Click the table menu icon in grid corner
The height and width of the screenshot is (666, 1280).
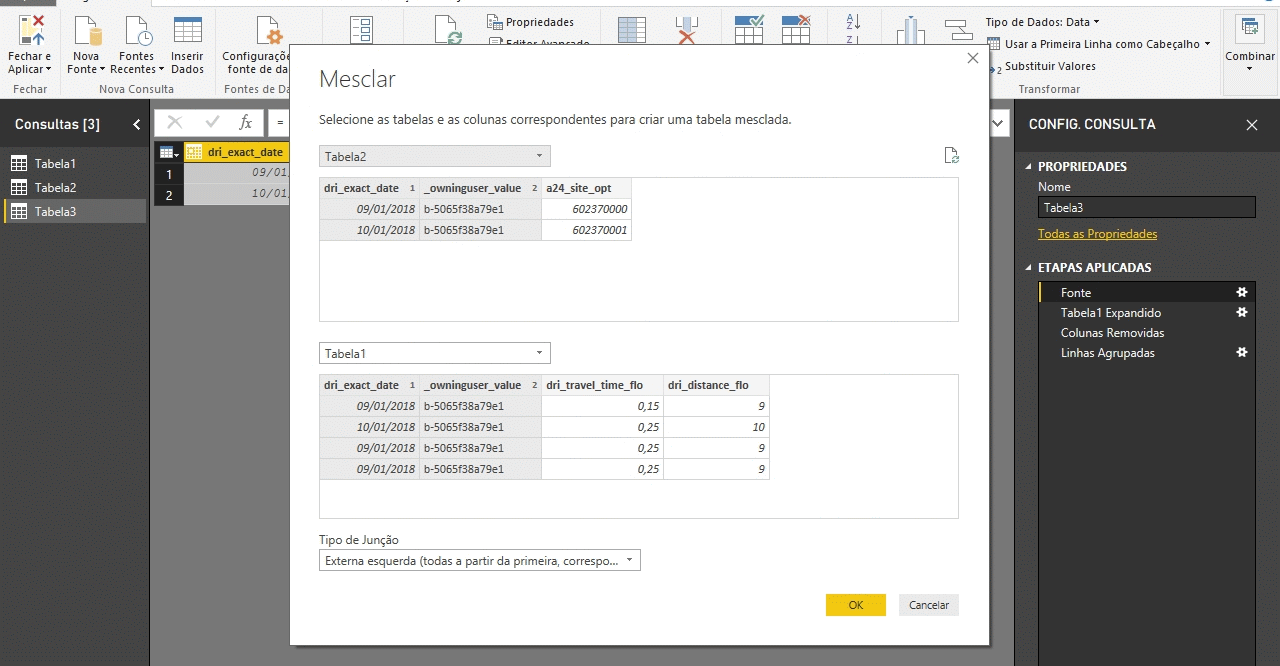168,152
